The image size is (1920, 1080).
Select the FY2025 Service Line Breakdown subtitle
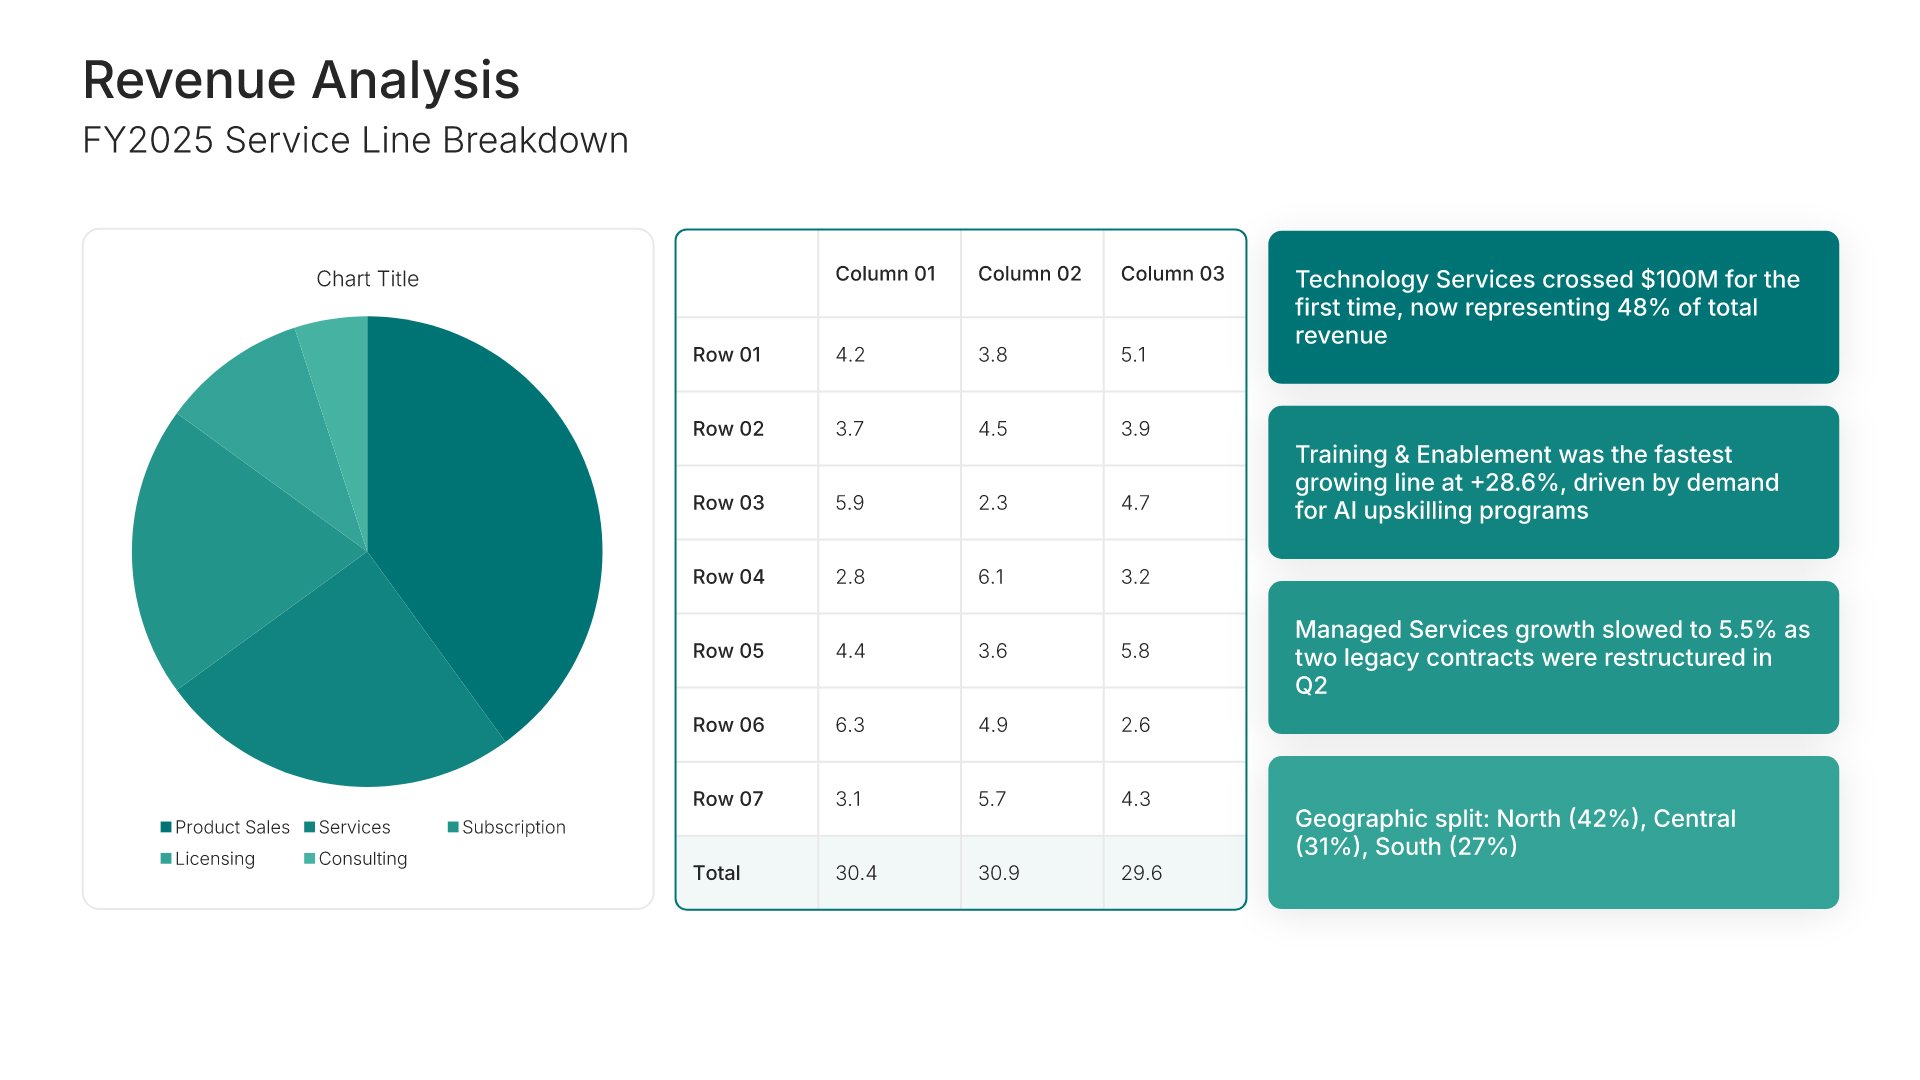pos(355,140)
